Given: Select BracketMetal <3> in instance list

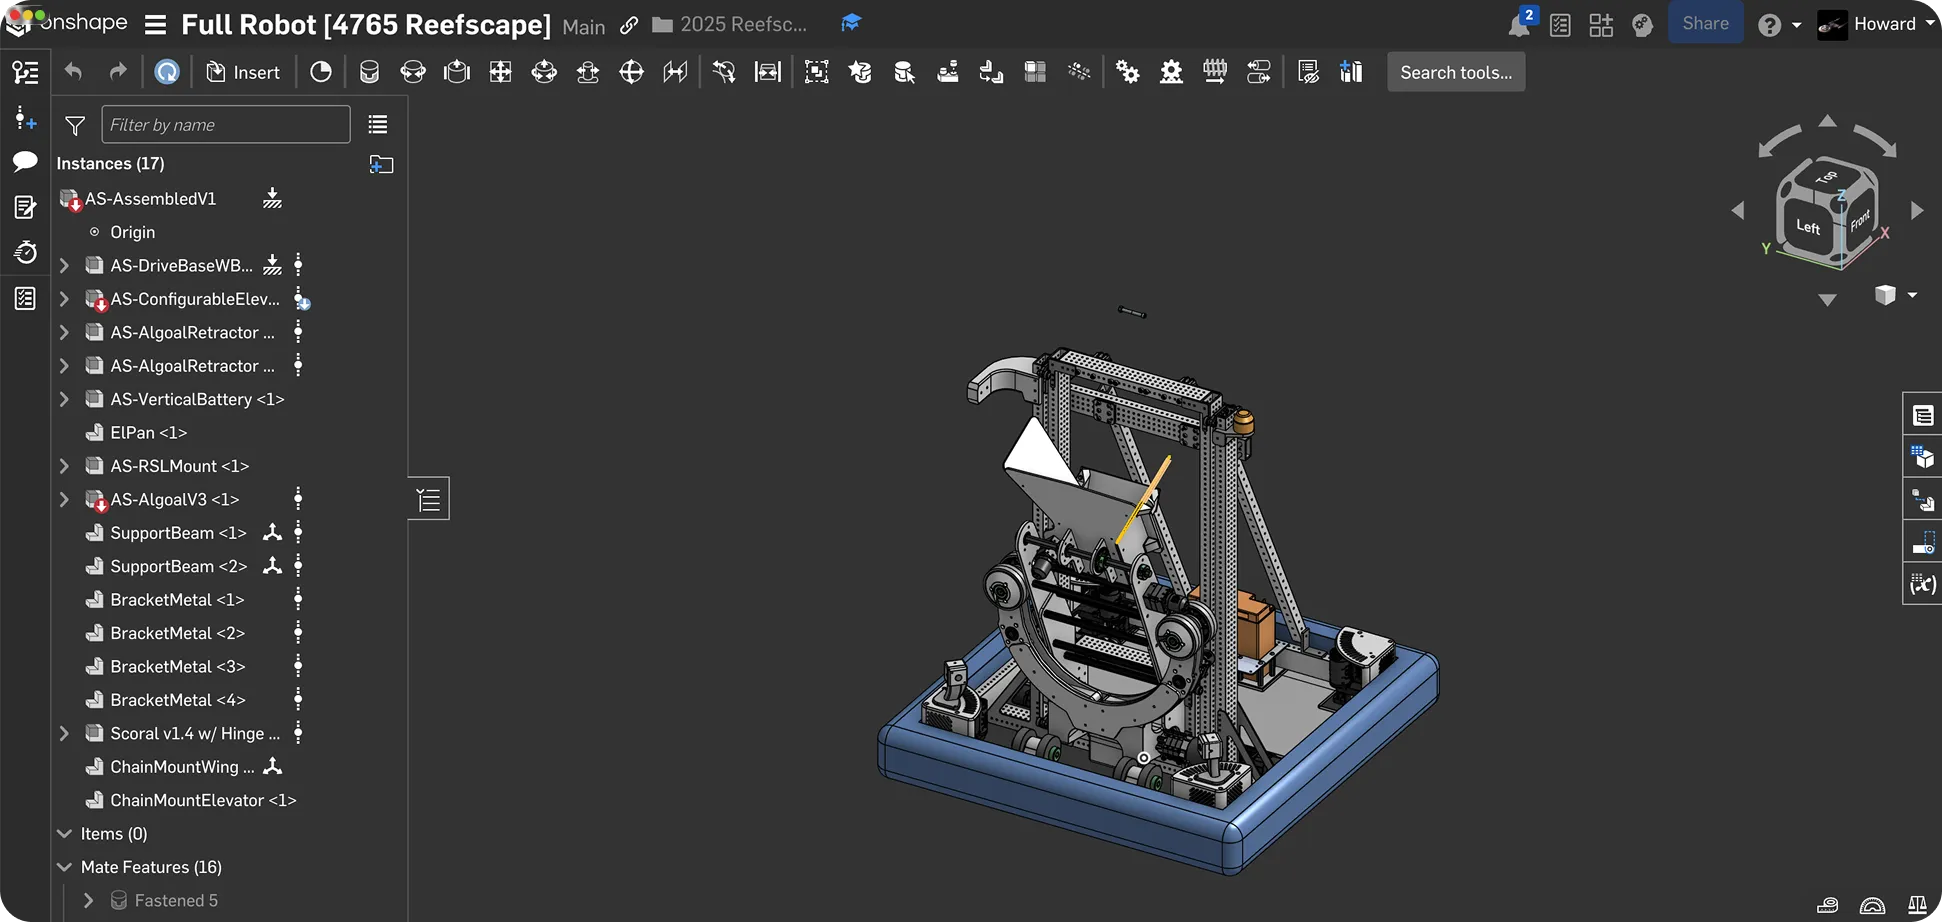Looking at the screenshot, I should (177, 667).
